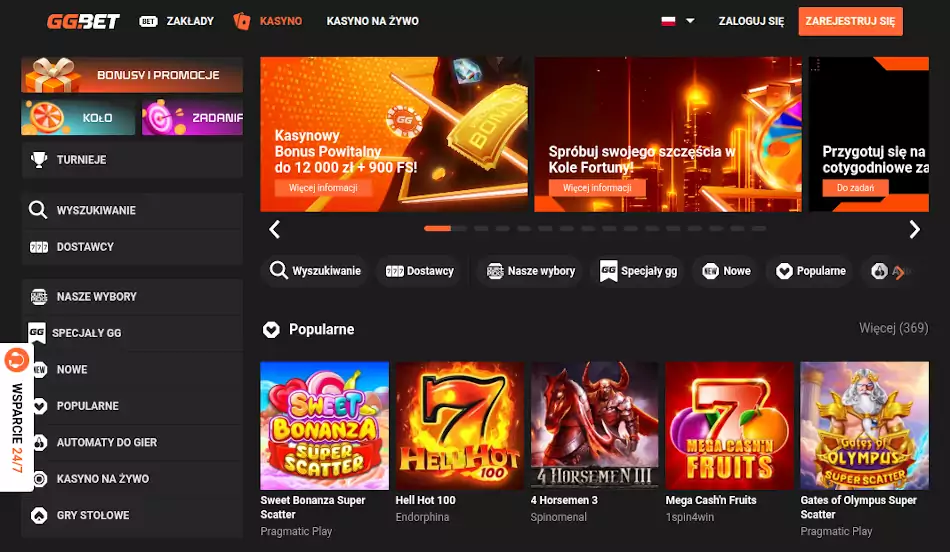This screenshot has height=552, width=950.
Task: Select the Specjały gg filter chip
Action: [638, 271]
